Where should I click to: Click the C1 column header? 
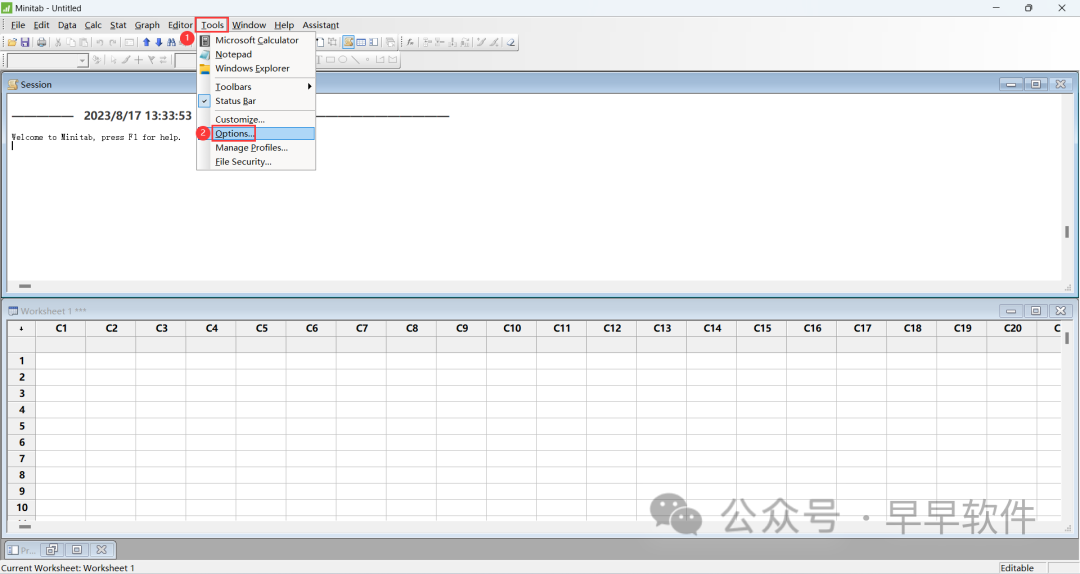(61, 328)
